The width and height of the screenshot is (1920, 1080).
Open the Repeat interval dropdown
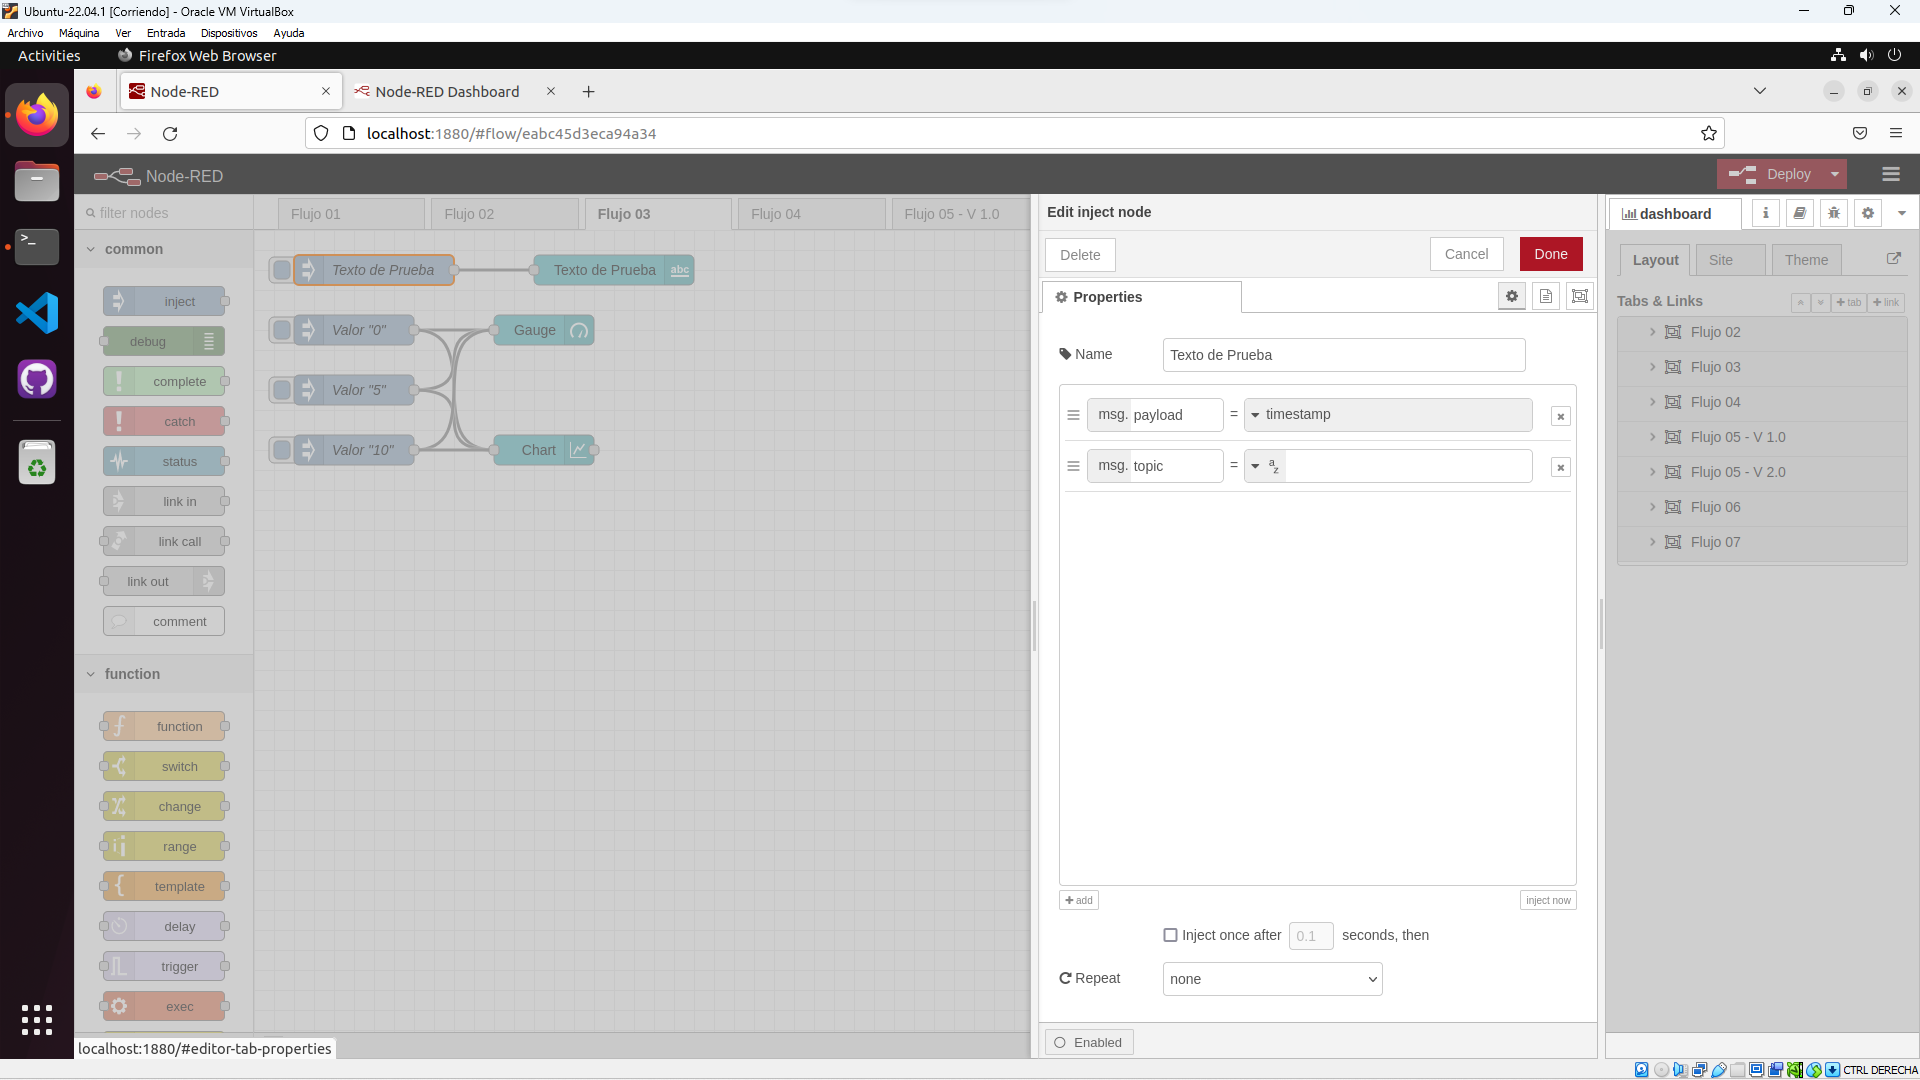pyautogui.click(x=1272, y=979)
